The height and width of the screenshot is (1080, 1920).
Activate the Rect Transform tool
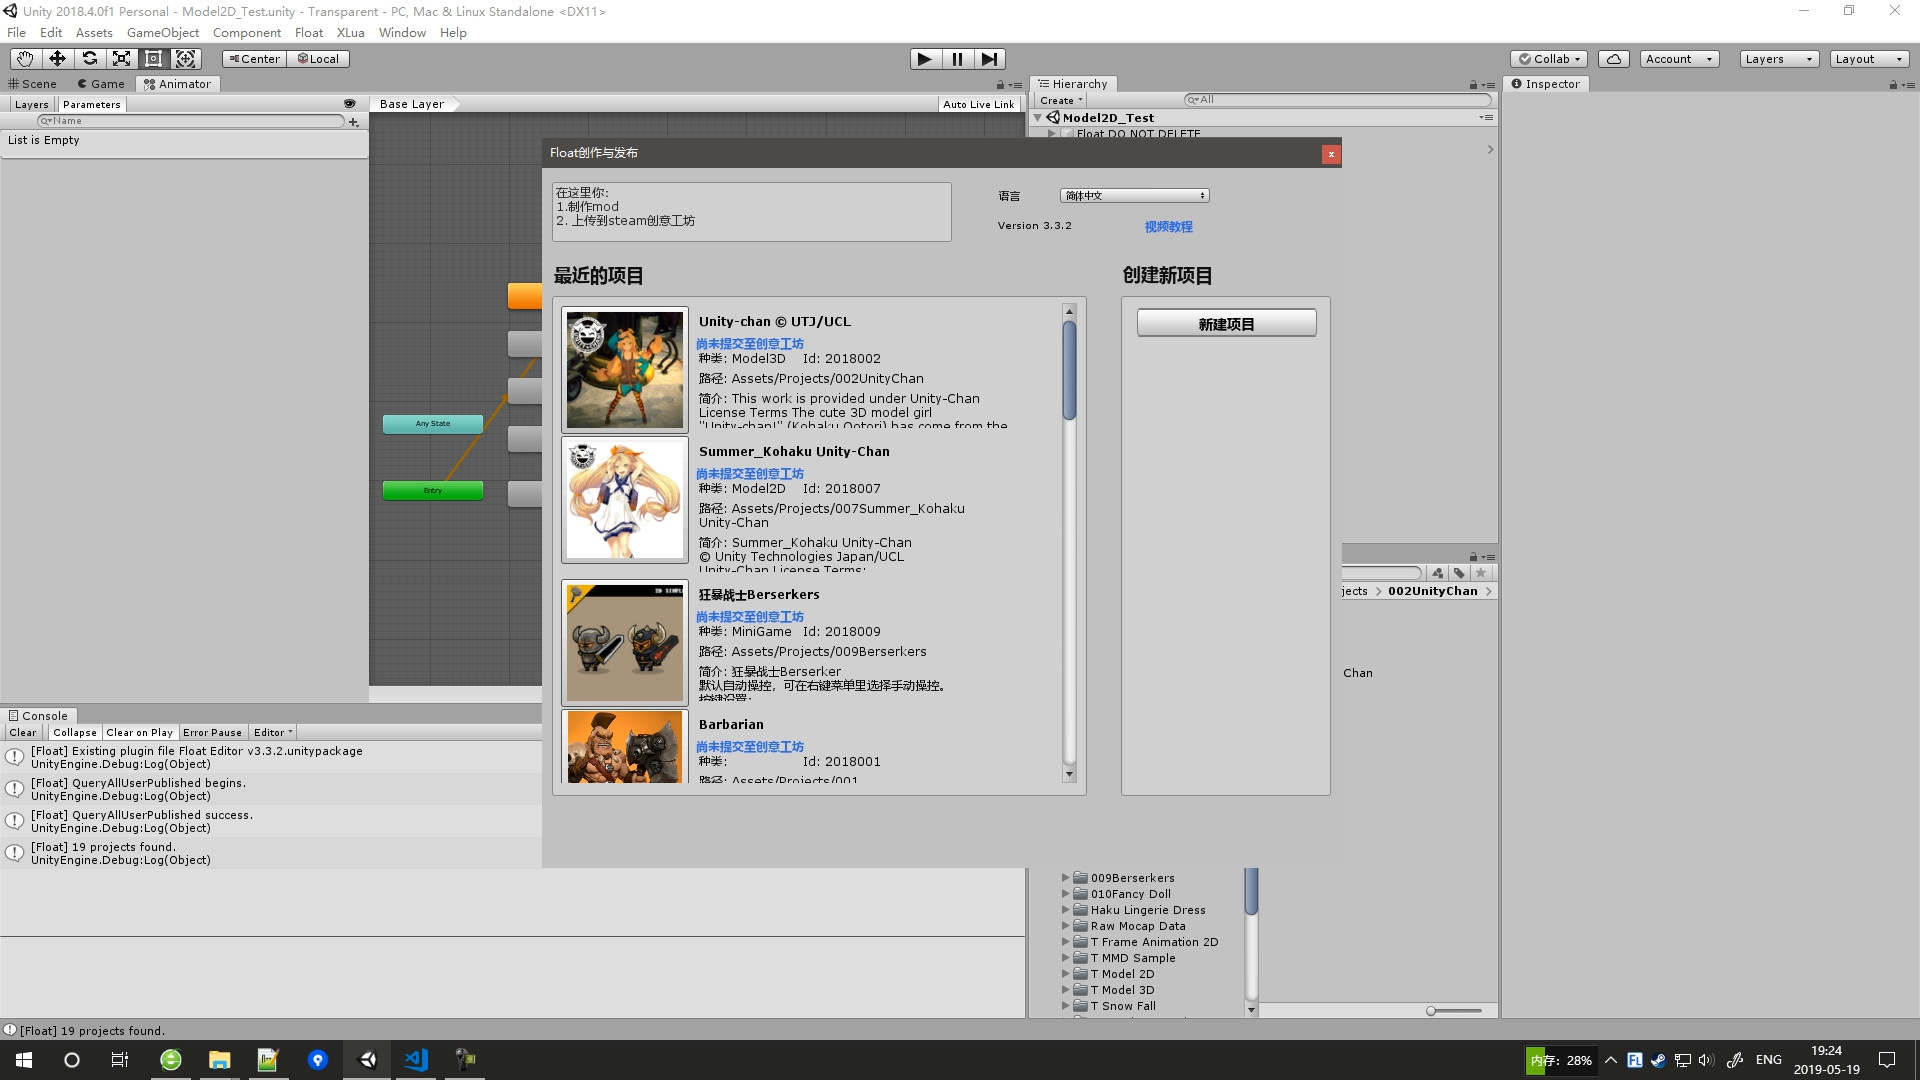[154, 59]
